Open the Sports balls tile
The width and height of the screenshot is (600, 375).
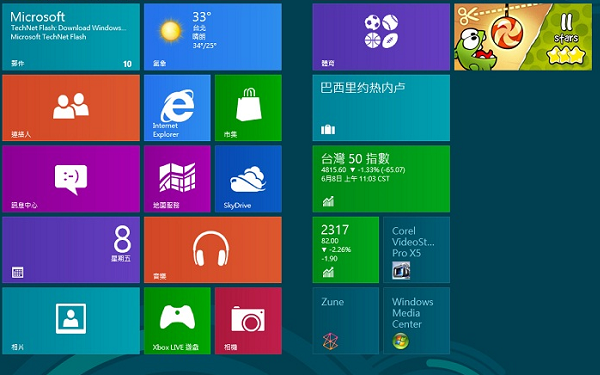(381, 37)
